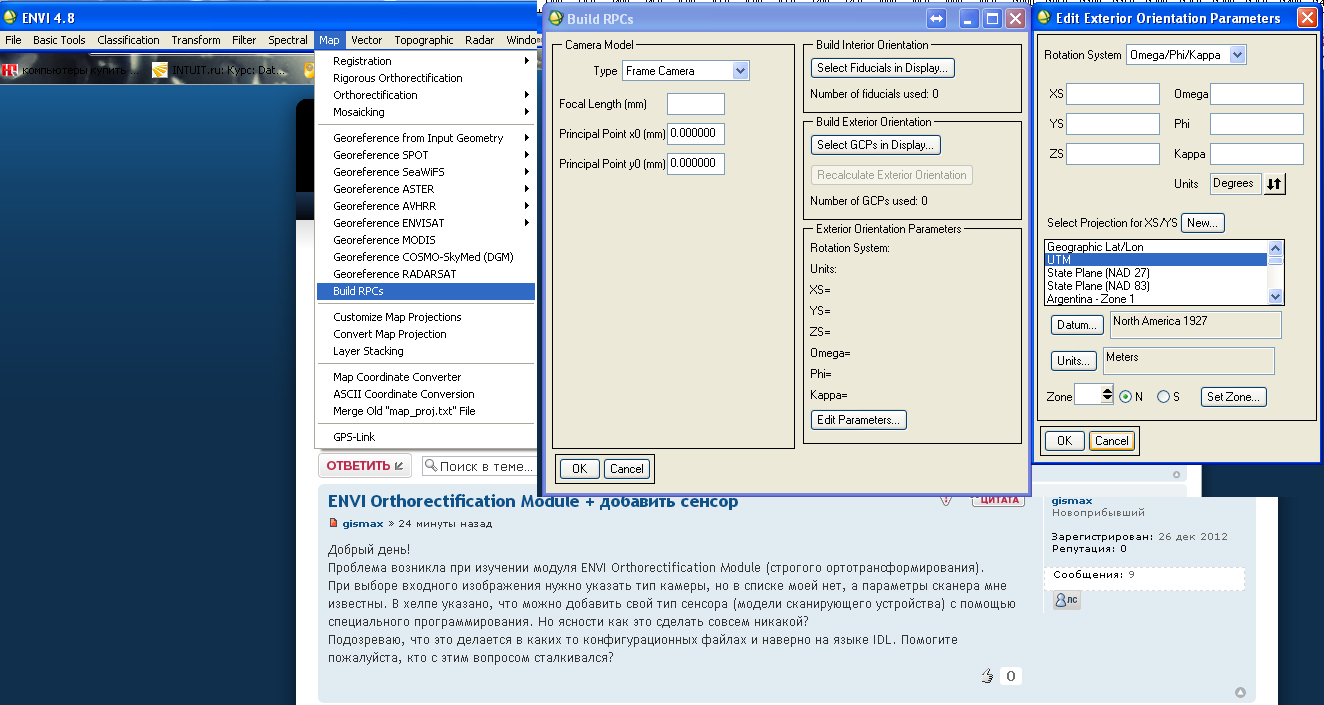Click Select GCPs in Display button
The image size is (1324, 705).
pyautogui.click(x=875, y=145)
